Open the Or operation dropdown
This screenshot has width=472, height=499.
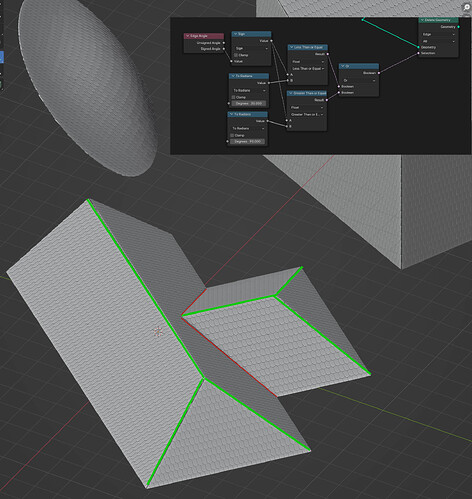(x=359, y=80)
